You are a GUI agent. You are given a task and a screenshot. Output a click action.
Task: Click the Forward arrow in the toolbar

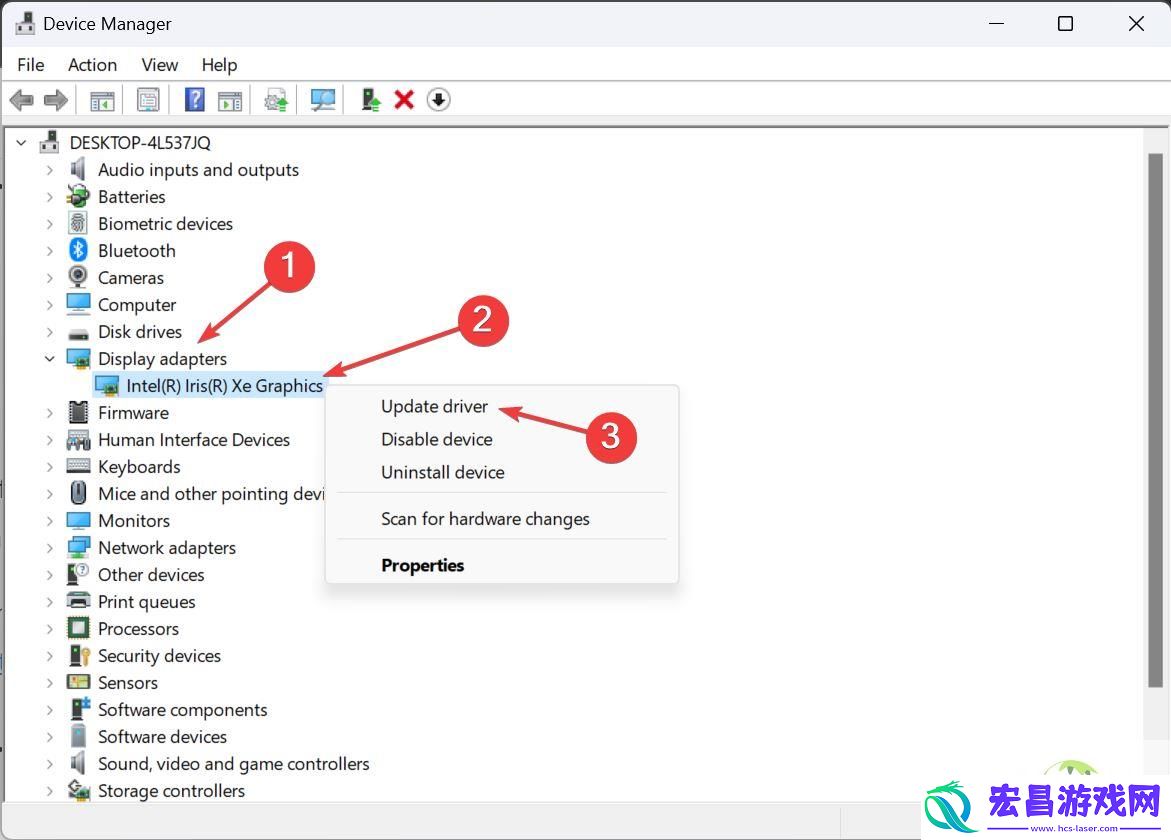[x=56, y=99]
